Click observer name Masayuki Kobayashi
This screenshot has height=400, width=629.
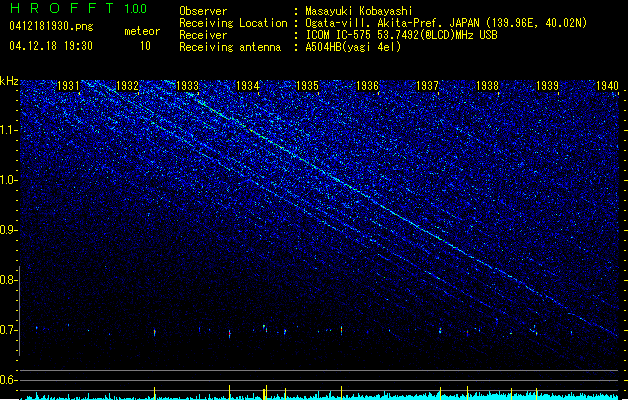click(359, 11)
